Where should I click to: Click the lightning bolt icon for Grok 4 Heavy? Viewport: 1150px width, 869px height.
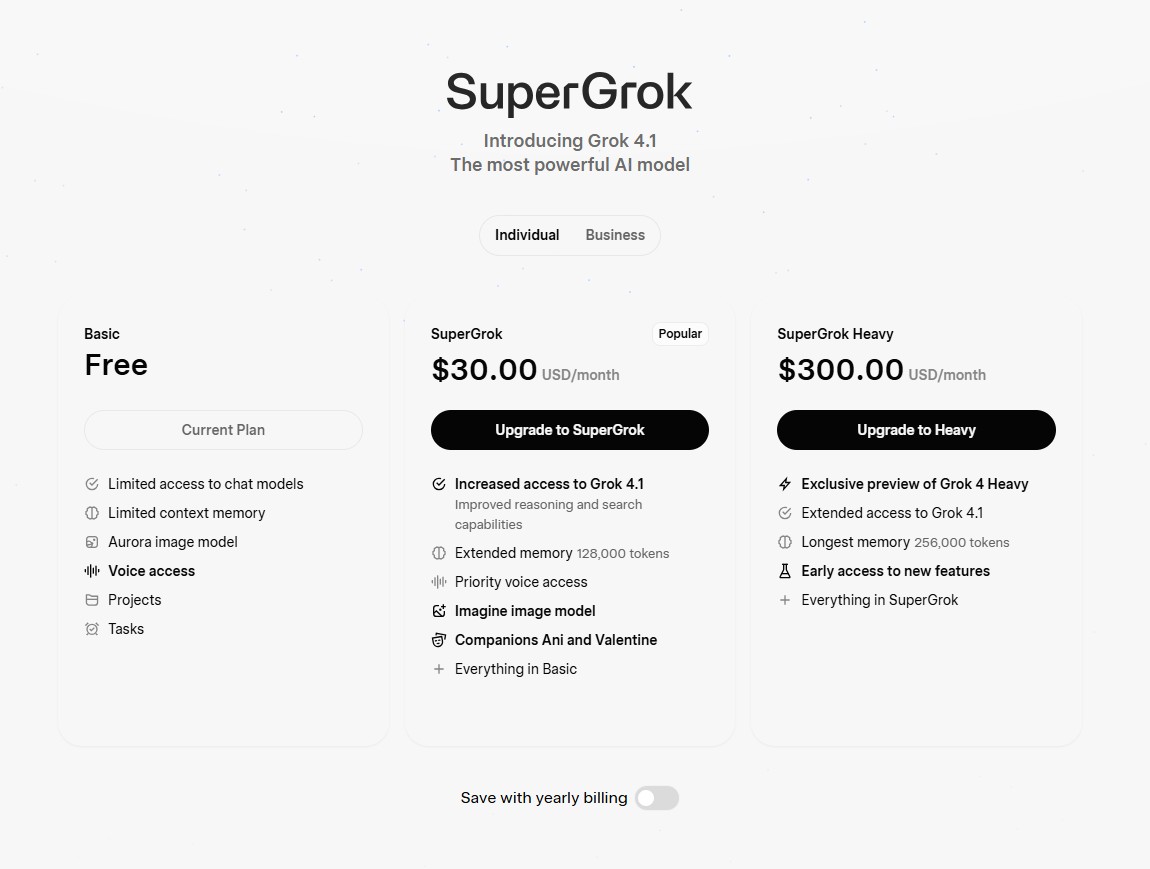[785, 484]
